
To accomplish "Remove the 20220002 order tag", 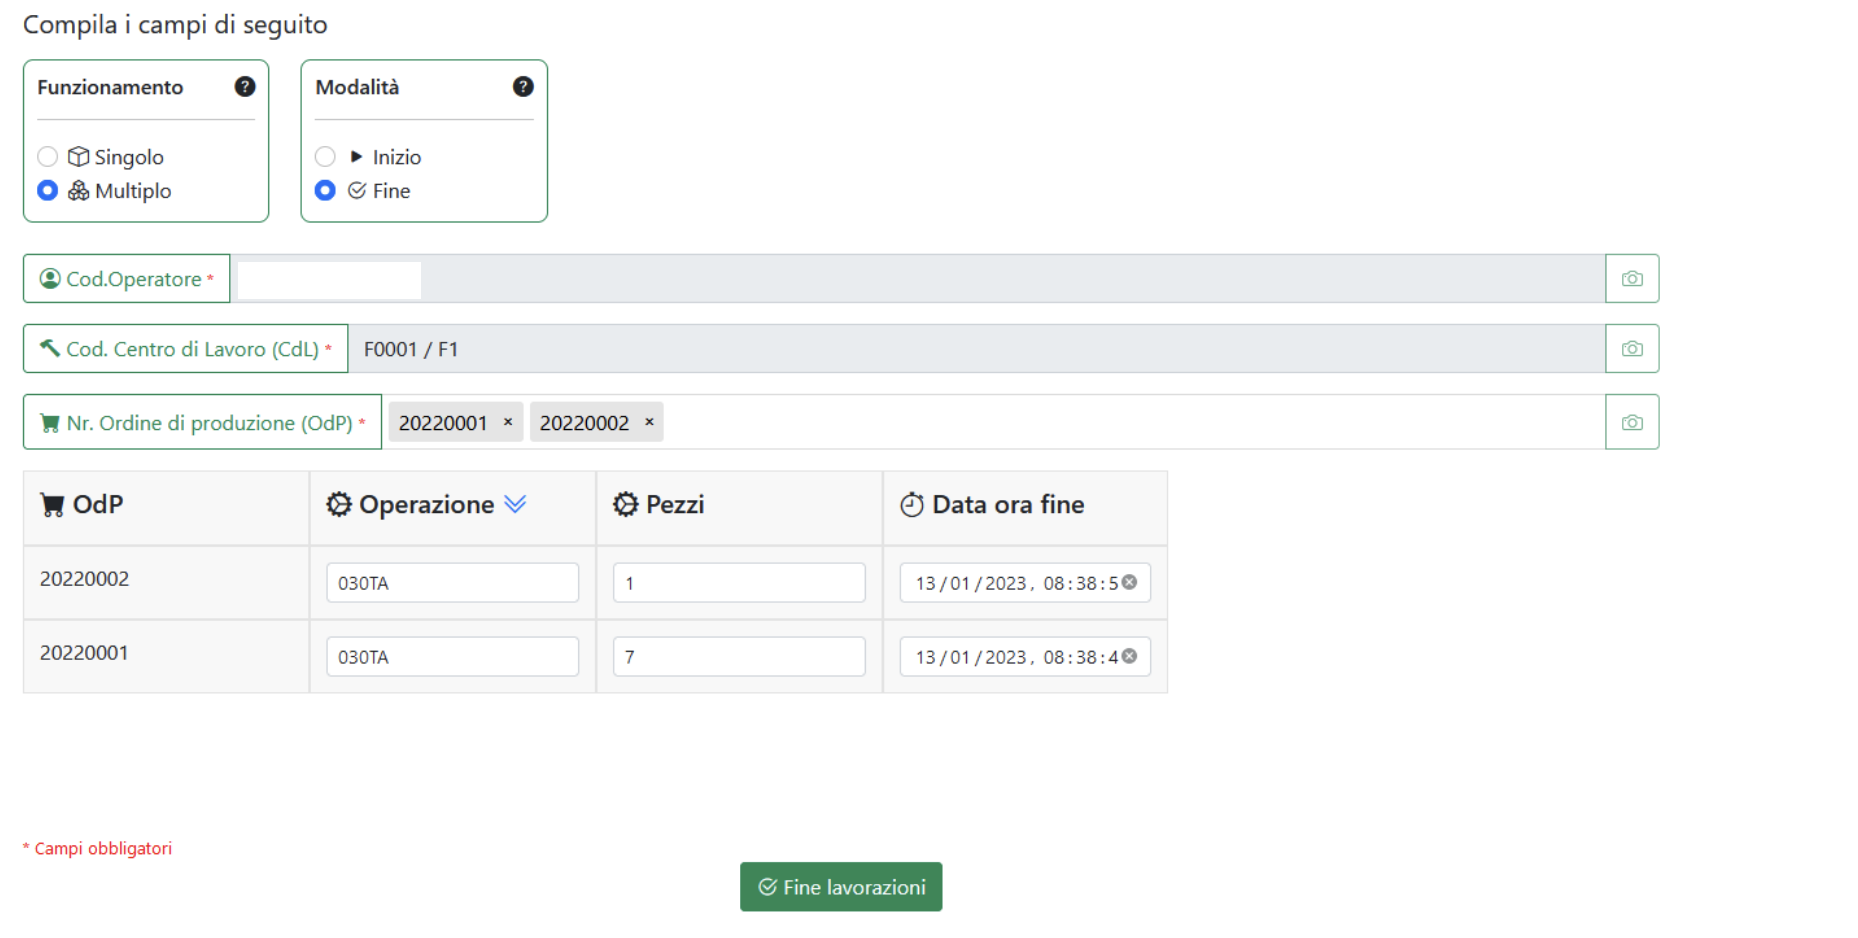I will coord(649,422).
